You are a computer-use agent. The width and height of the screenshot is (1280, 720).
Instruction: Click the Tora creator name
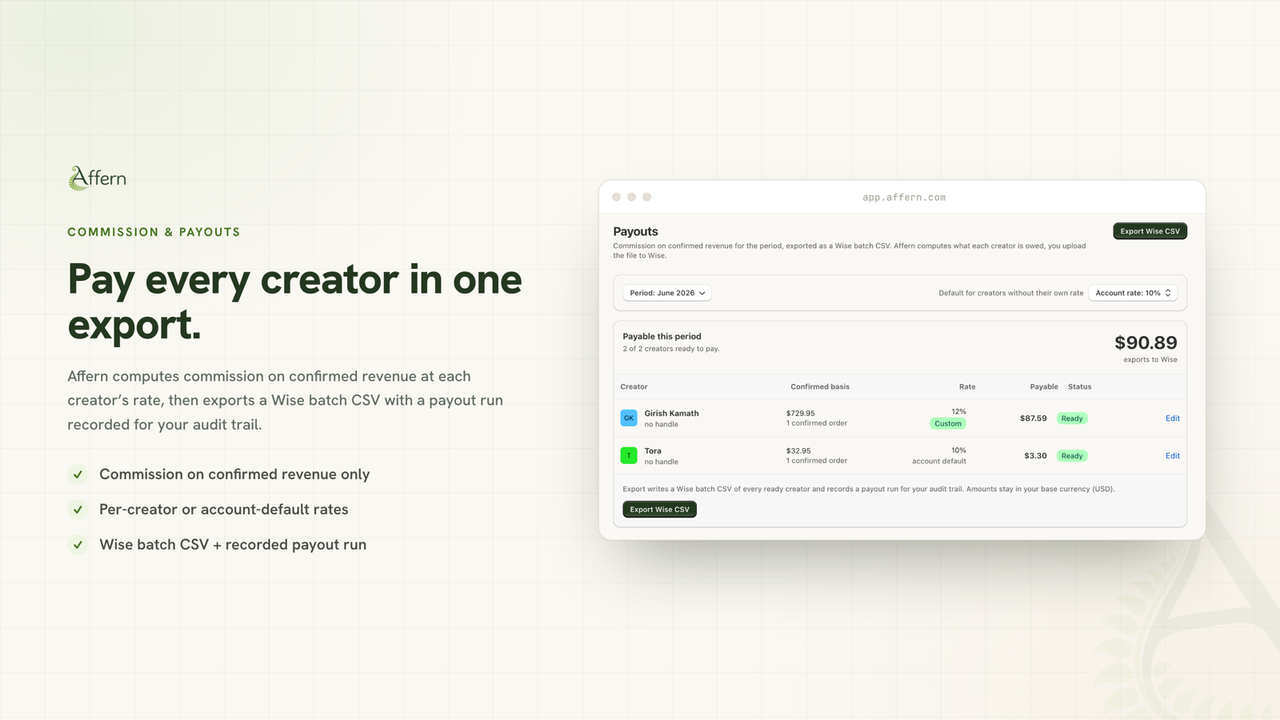pos(653,451)
